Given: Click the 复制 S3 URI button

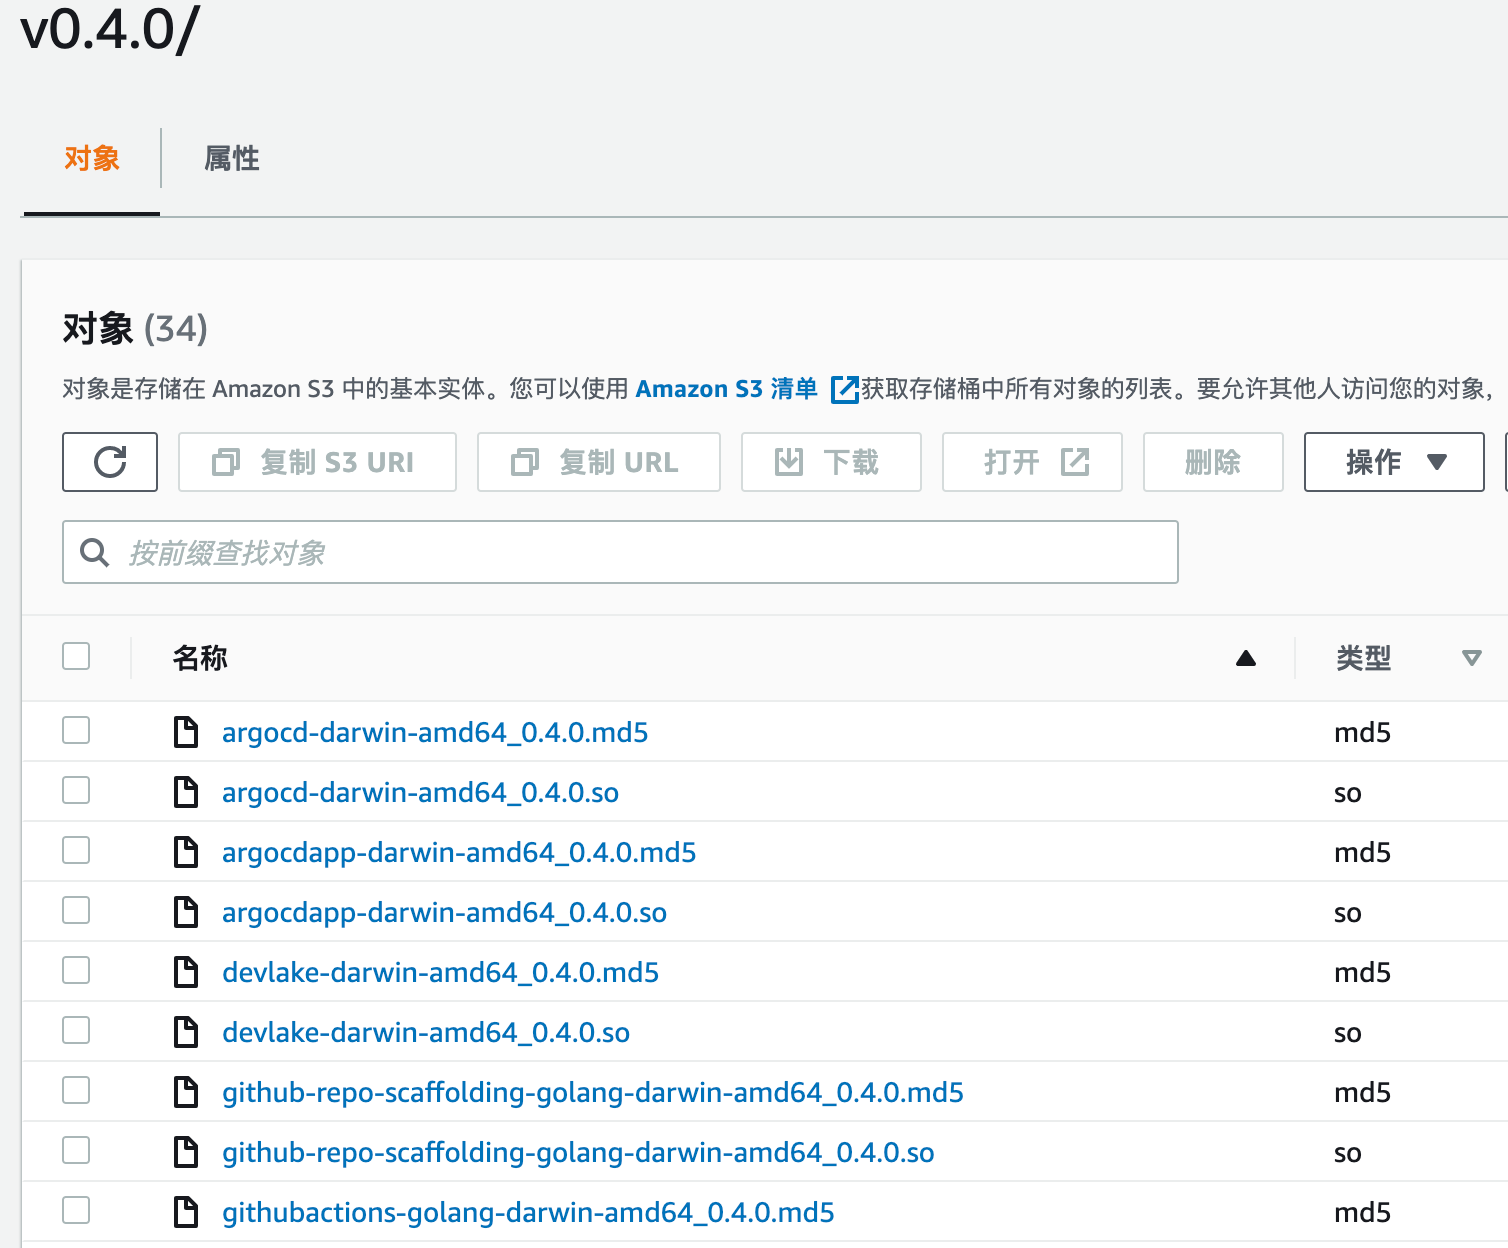Looking at the screenshot, I should point(317,462).
